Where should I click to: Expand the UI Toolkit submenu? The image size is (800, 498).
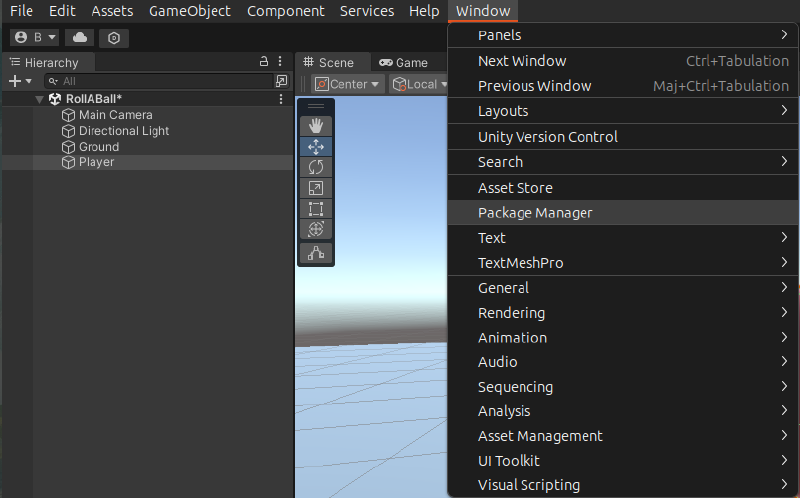tap(623, 461)
